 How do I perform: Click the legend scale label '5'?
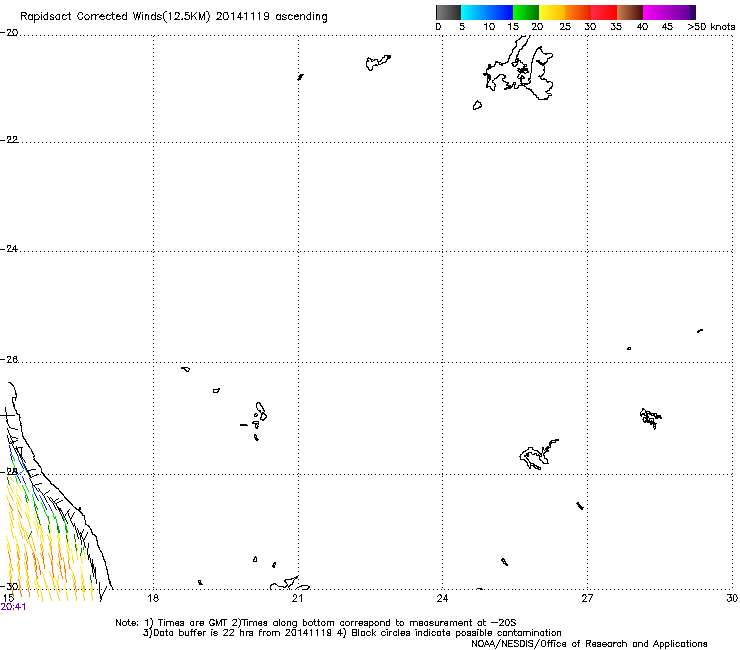pyautogui.click(x=462, y=27)
